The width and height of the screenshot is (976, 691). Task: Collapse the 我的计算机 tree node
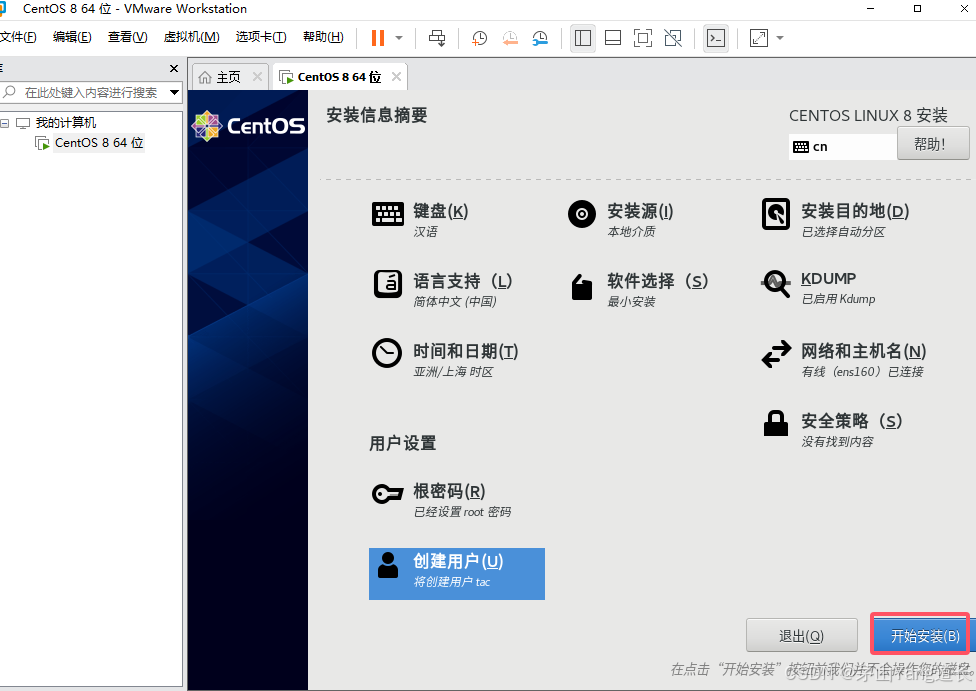click(5, 123)
